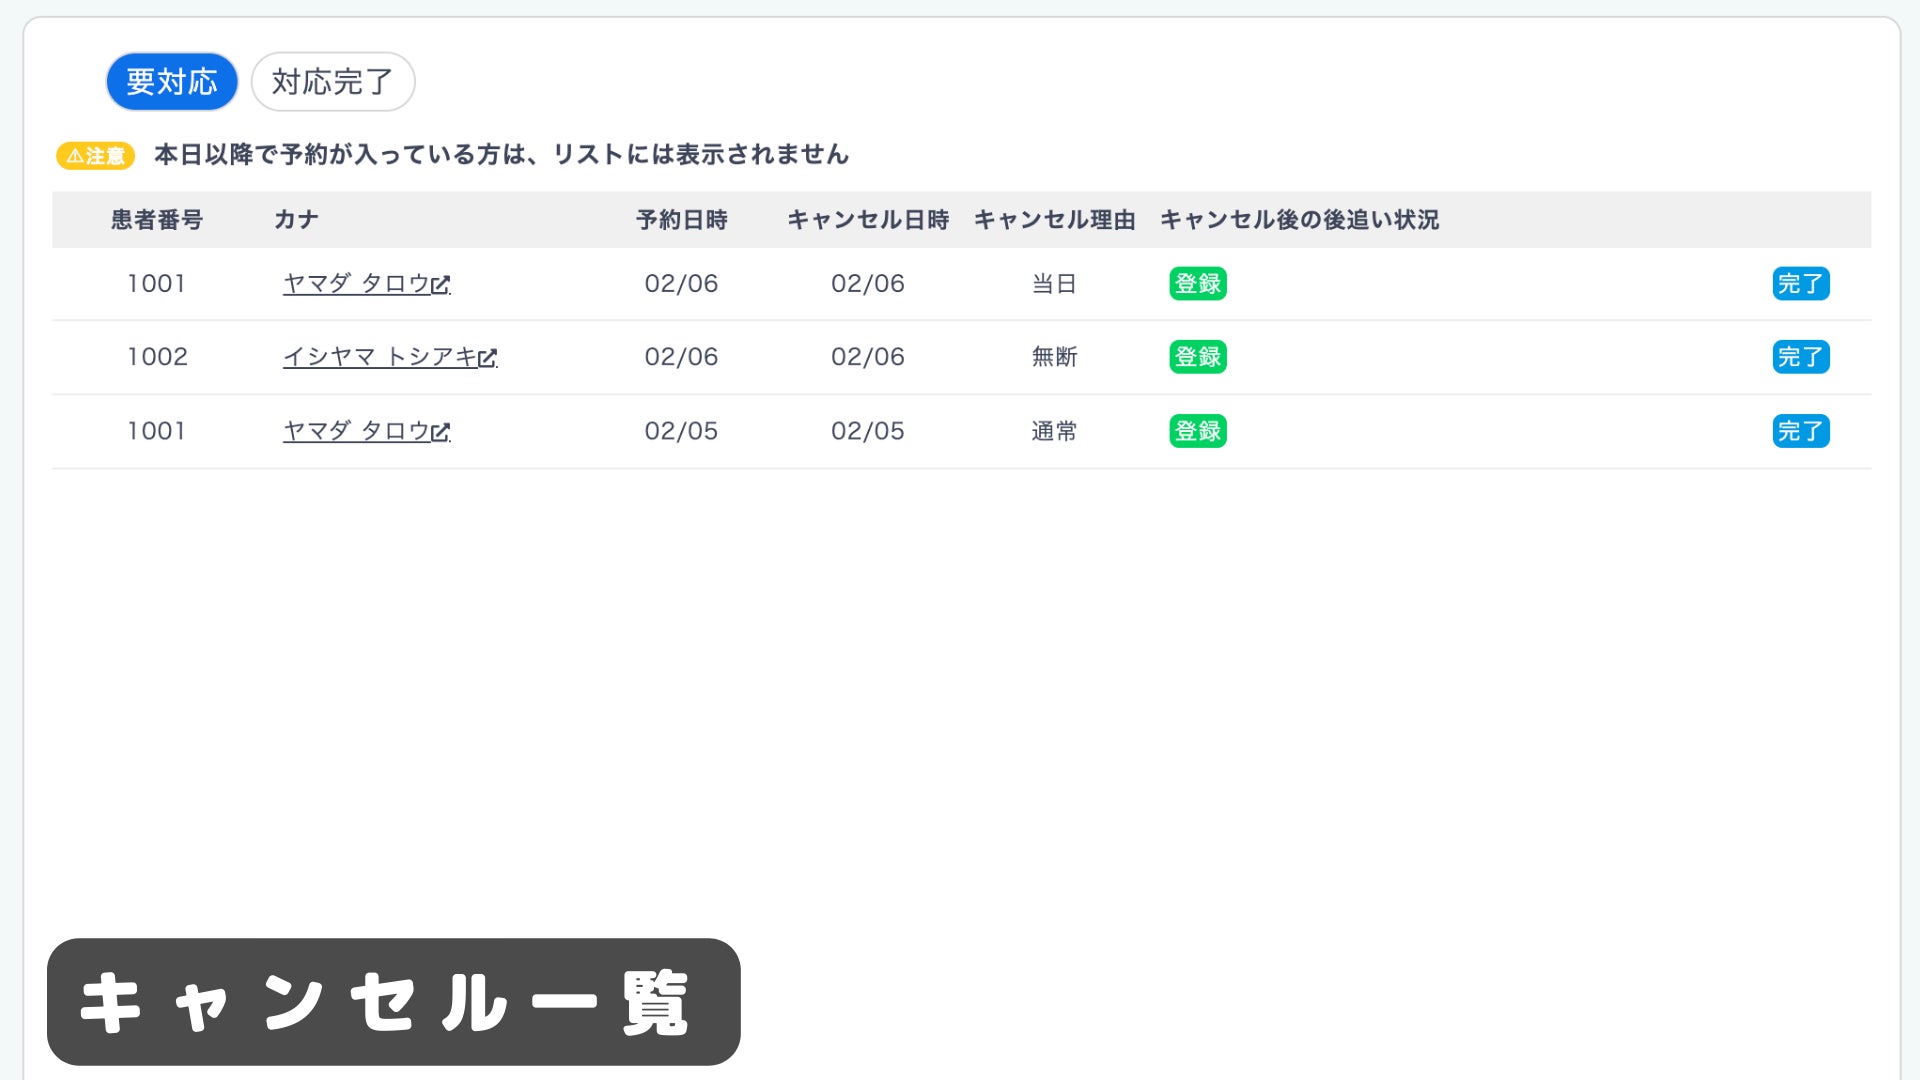
Task: Click the 患者番号 column header
Action: click(156, 220)
